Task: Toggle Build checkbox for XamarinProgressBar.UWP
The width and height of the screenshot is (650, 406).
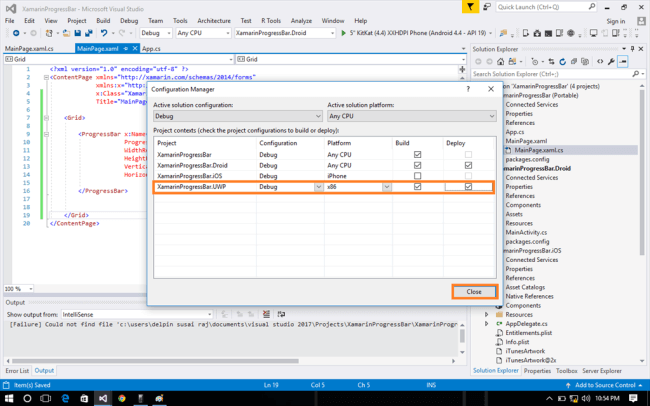Action: [417, 187]
